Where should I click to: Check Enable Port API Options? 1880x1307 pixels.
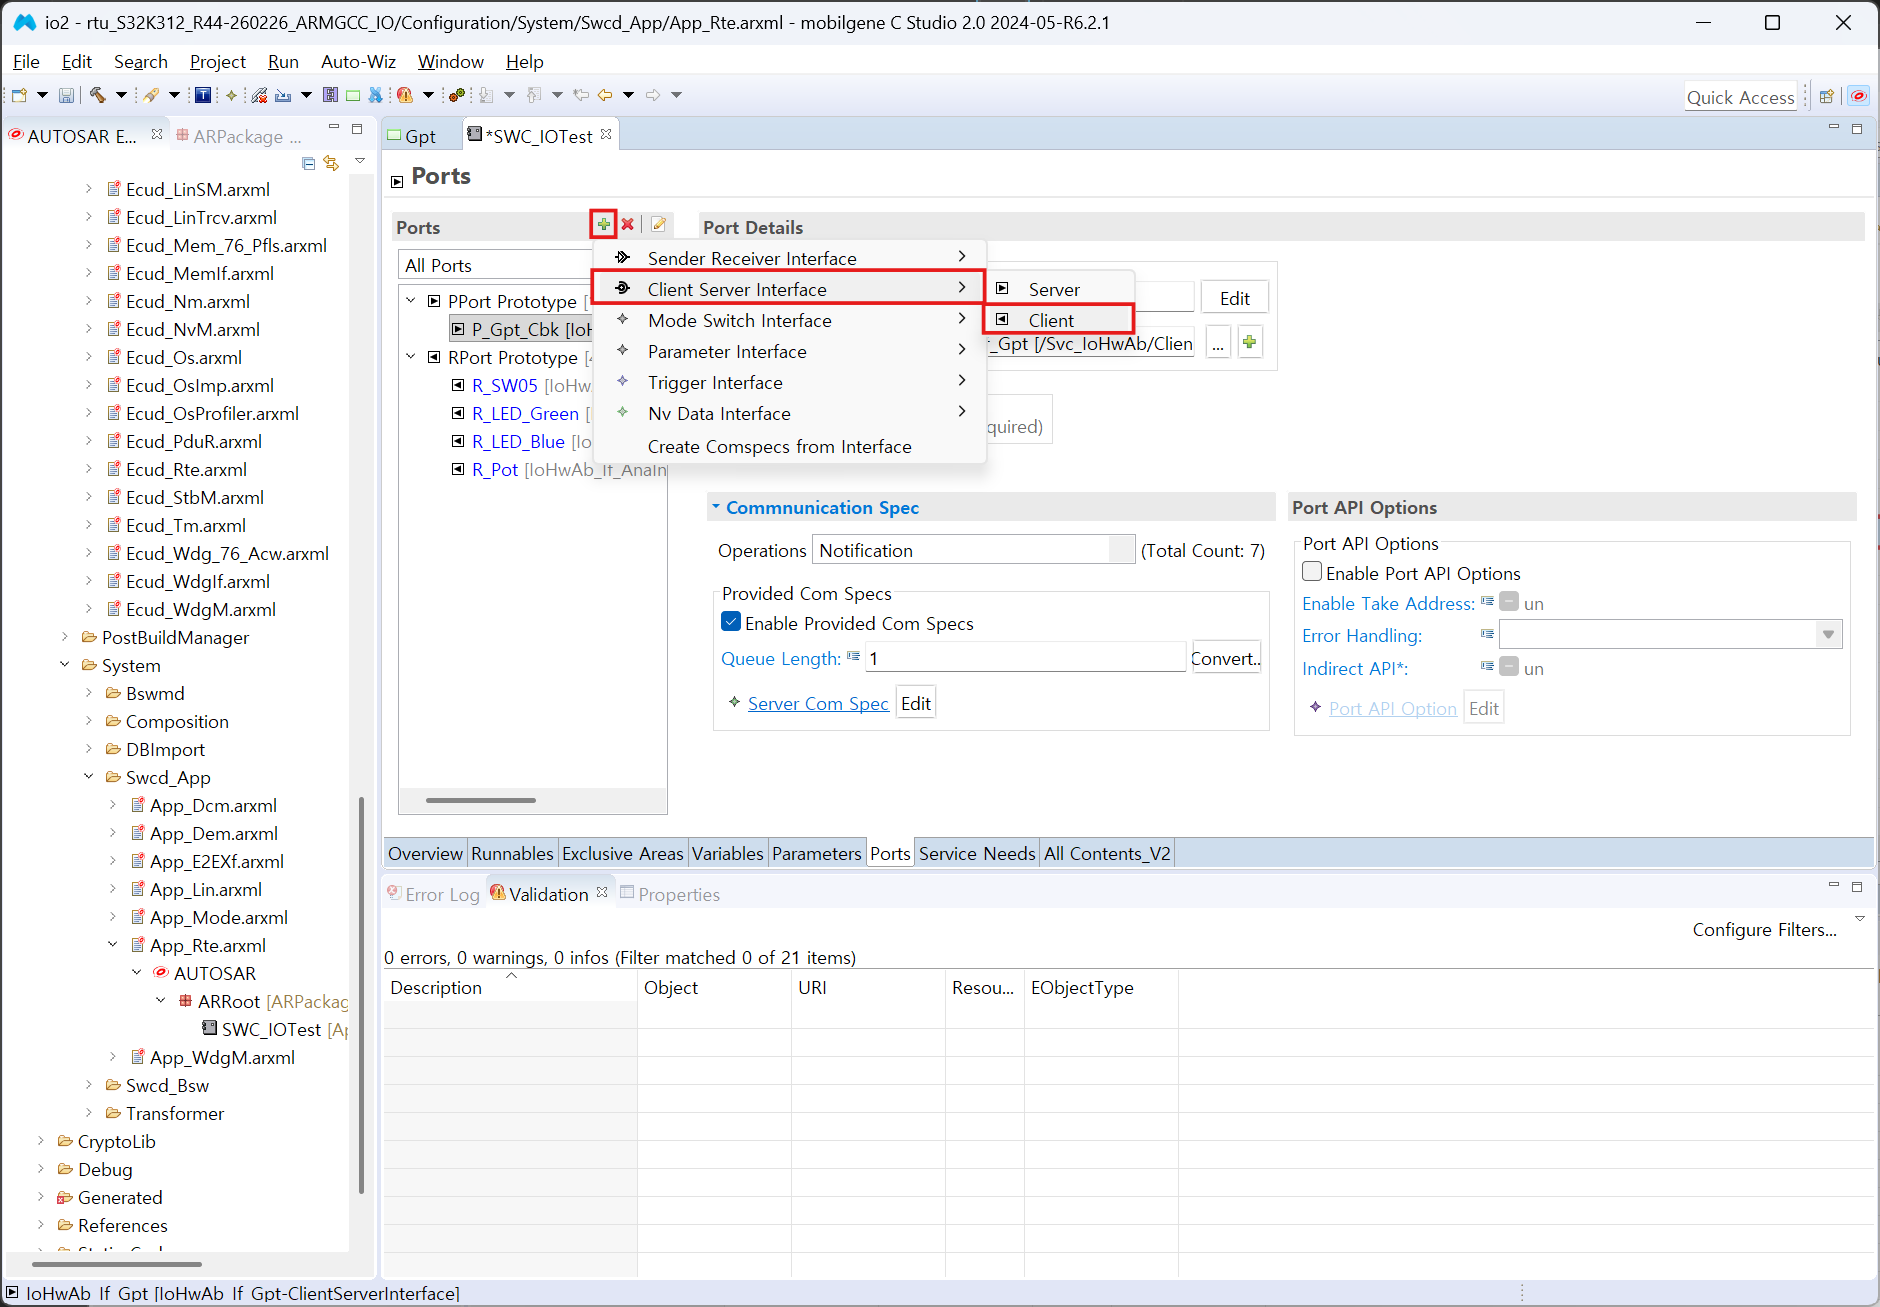1312,573
